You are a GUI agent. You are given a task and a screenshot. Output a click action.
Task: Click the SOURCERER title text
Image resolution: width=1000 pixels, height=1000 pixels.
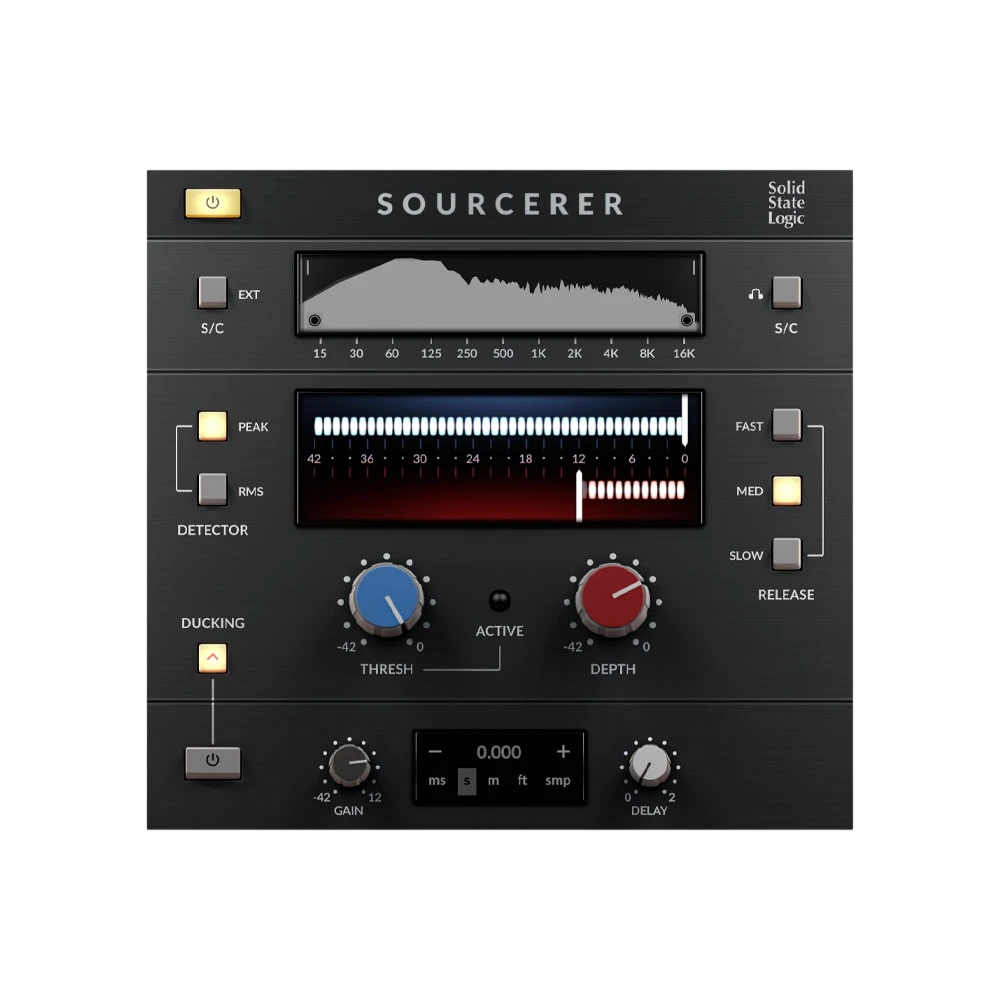click(501, 205)
